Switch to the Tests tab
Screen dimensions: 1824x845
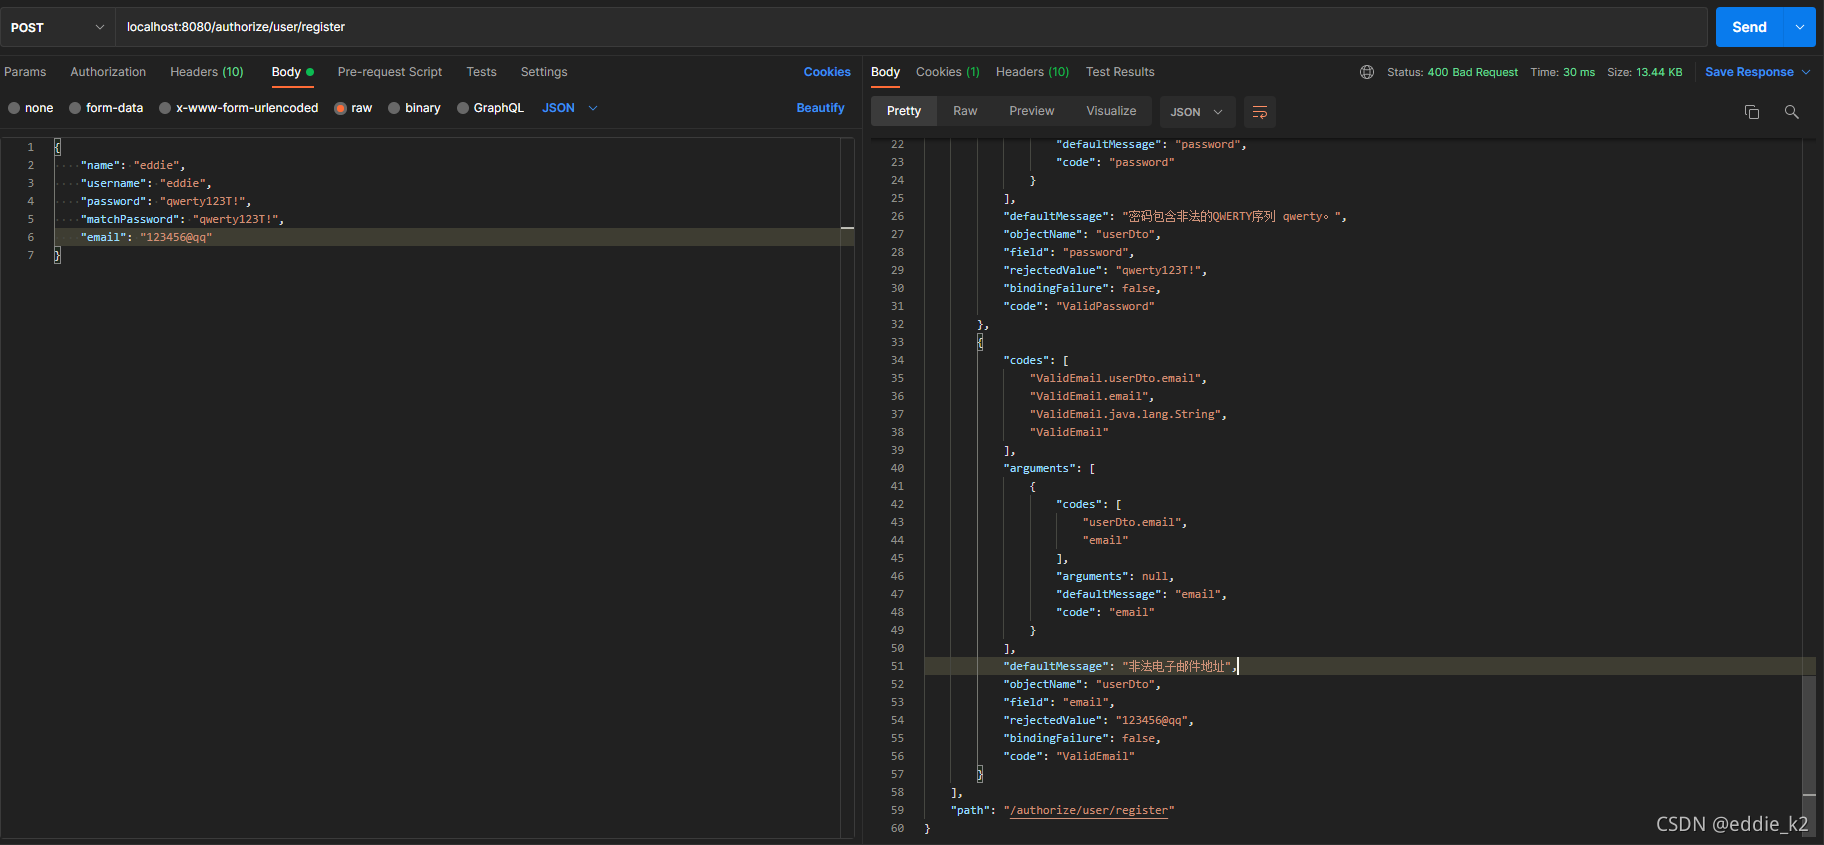pos(481,72)
